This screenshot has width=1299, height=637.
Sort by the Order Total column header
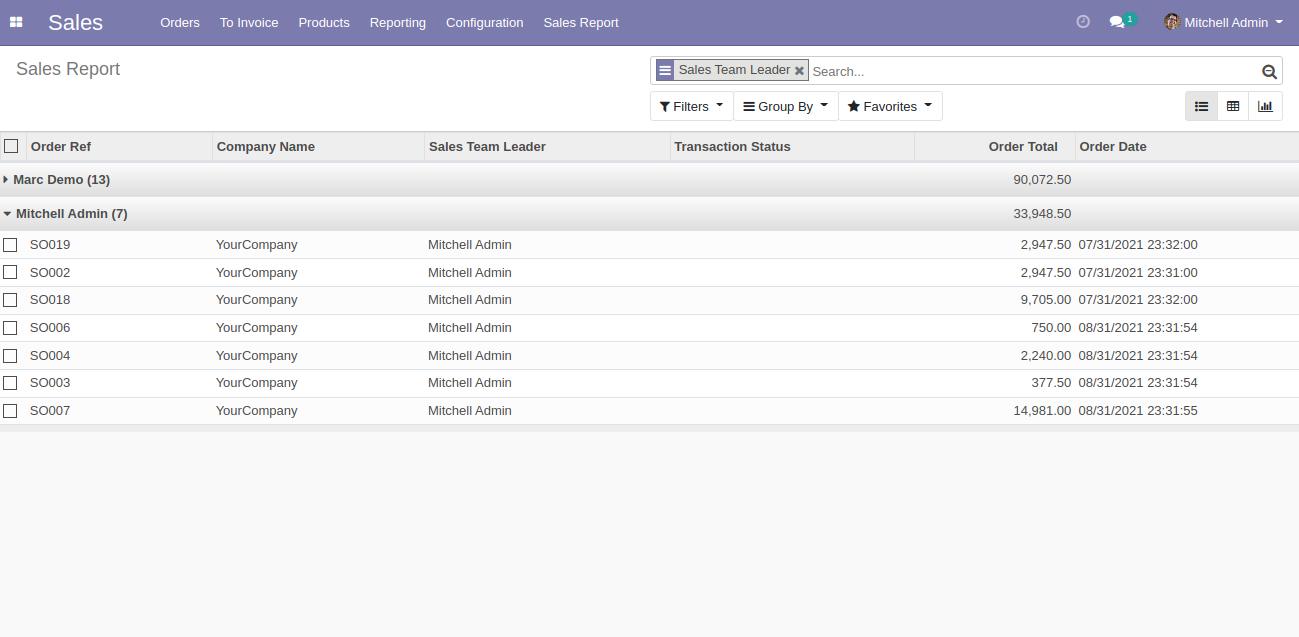(1022, 147)
